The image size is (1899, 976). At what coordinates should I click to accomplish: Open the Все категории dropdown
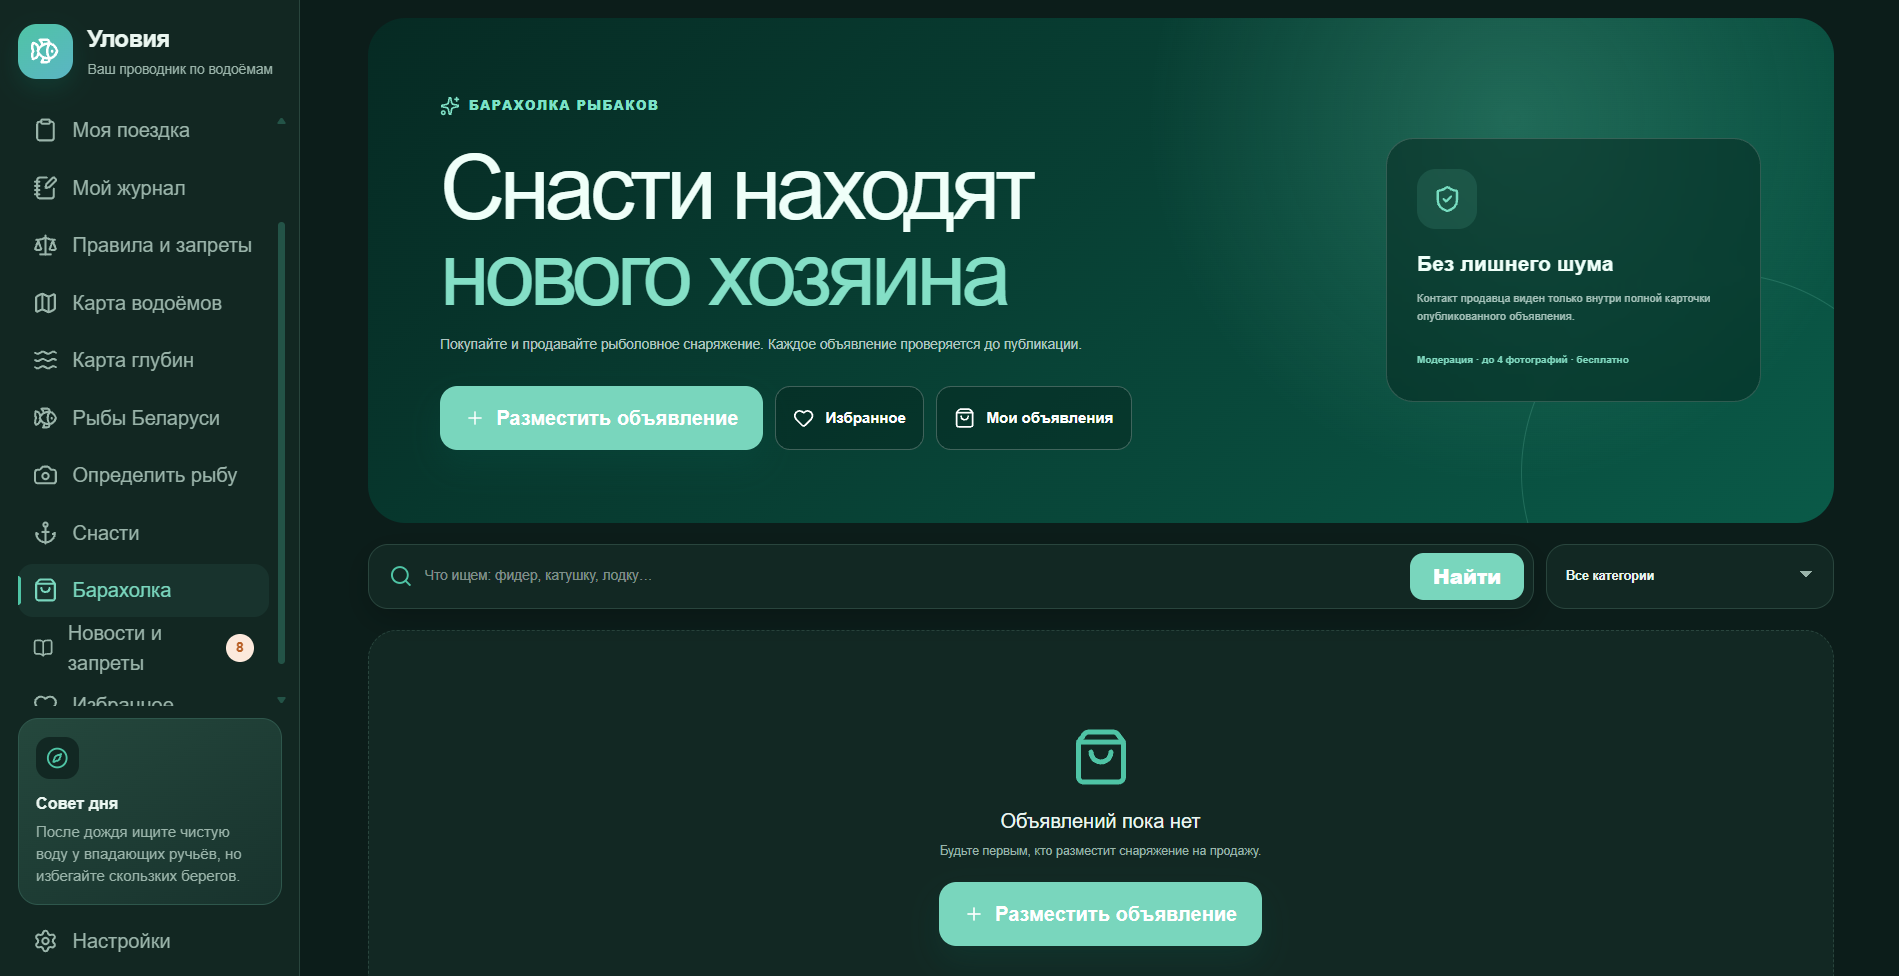point(1689,576)
